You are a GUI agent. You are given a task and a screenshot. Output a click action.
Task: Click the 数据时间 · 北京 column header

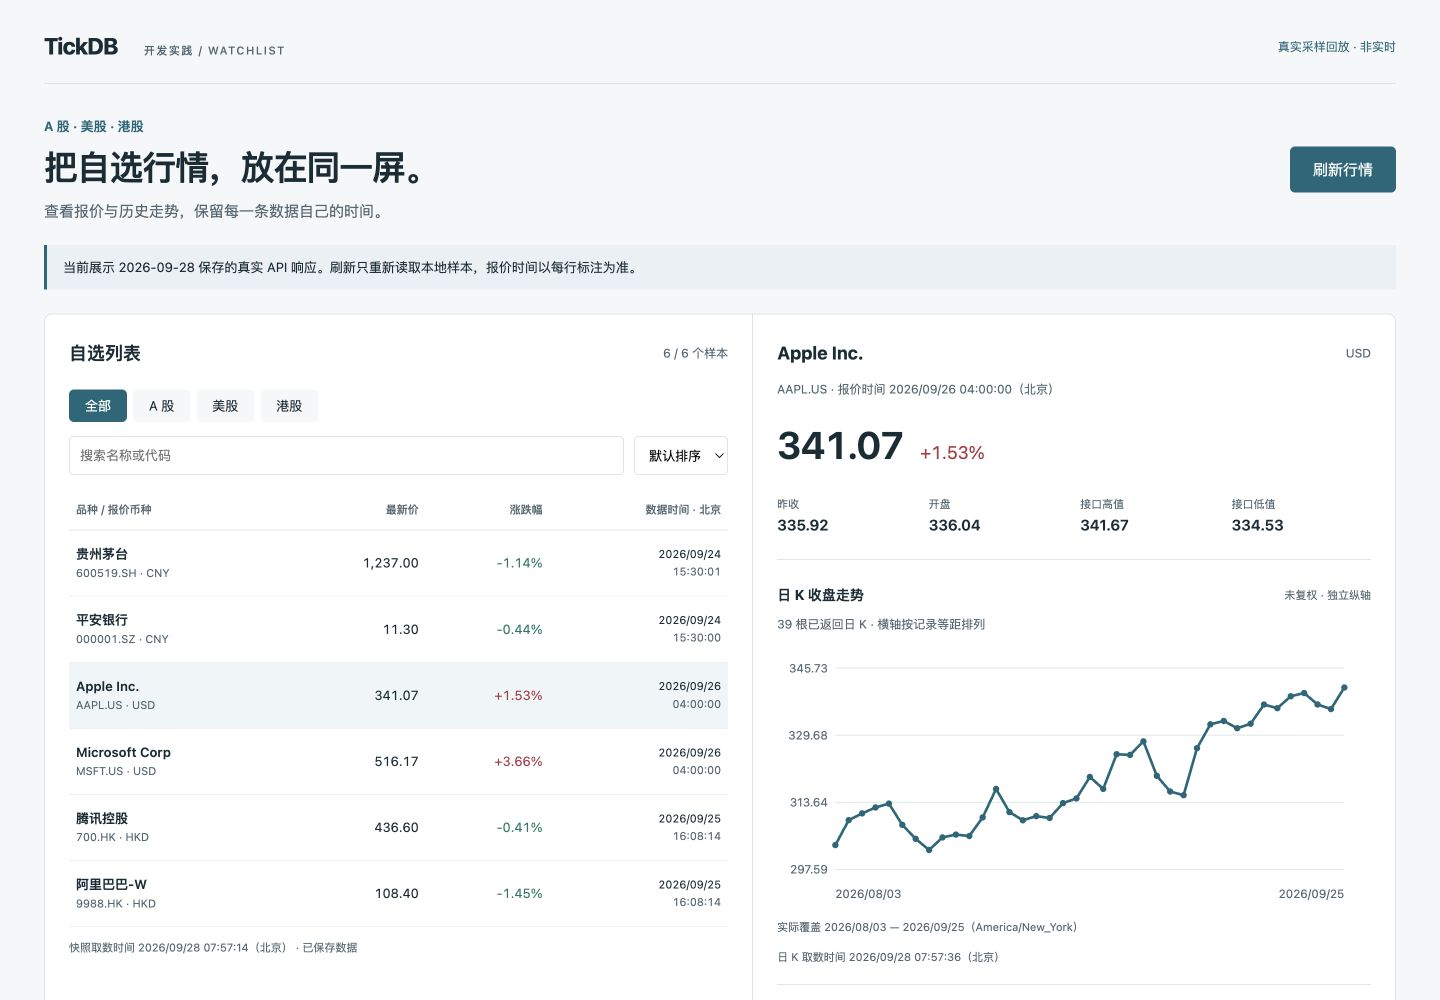pyautogui.click(x=683, y=510)
